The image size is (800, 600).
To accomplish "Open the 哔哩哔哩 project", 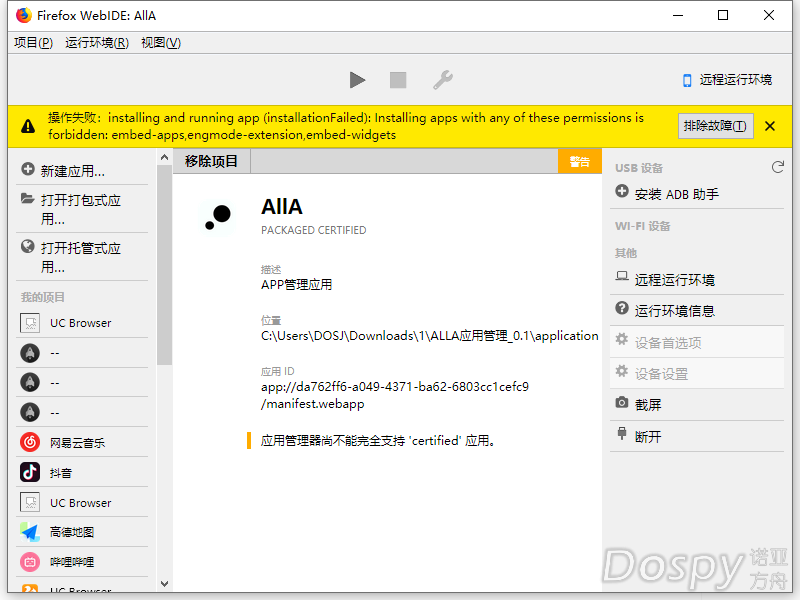I will 71,562.
